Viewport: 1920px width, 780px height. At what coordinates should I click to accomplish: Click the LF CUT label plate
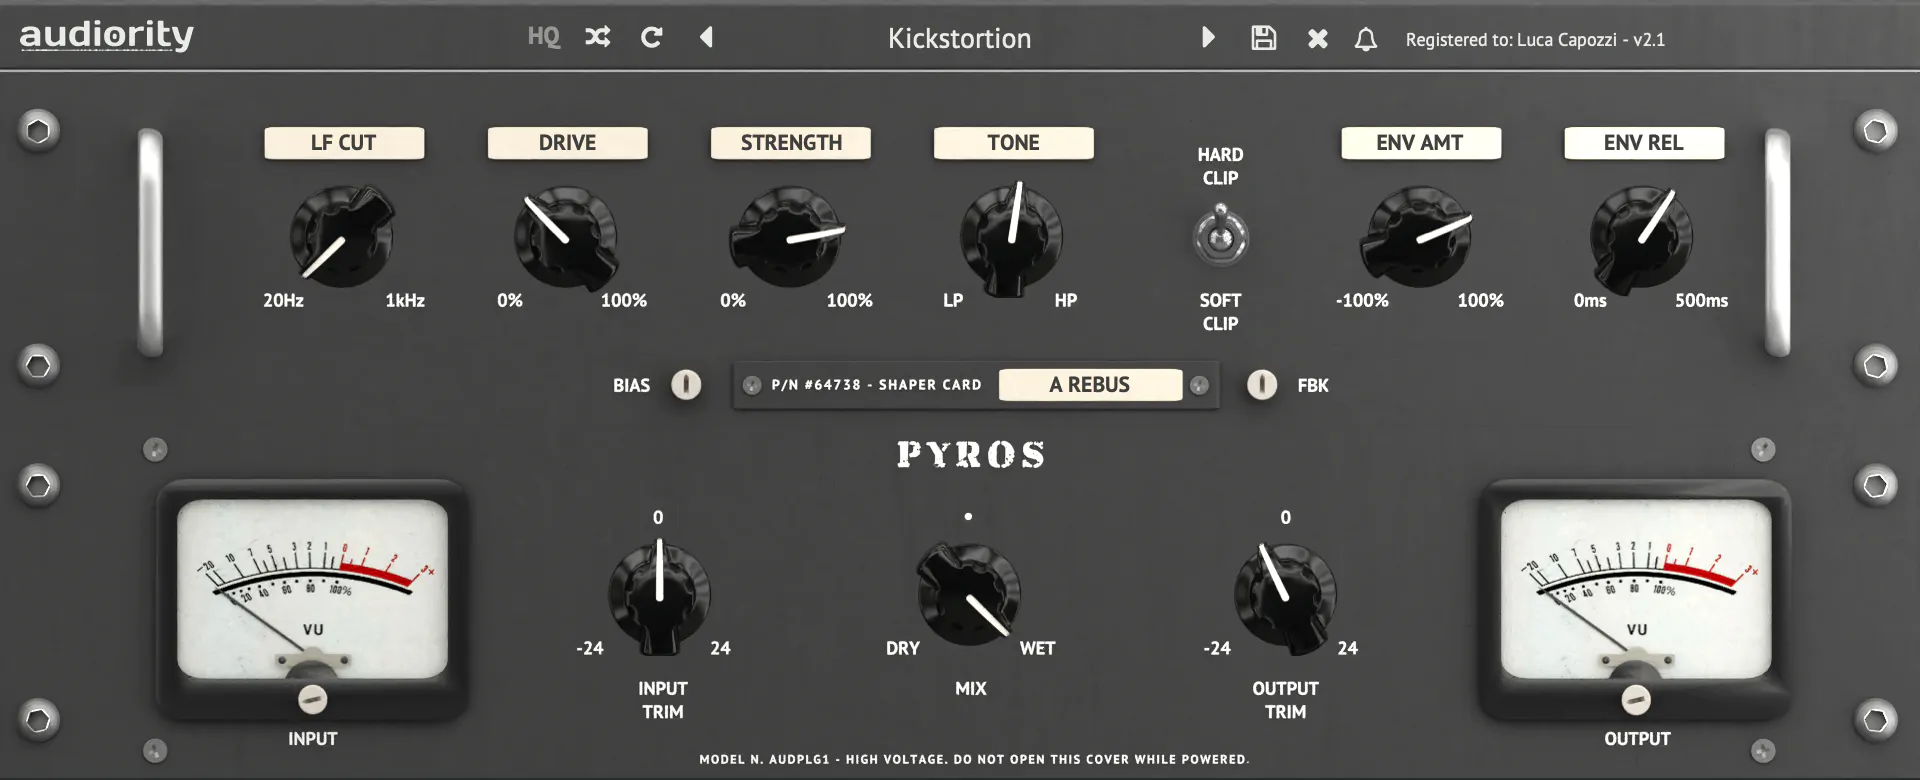click(x=344, y=143)
